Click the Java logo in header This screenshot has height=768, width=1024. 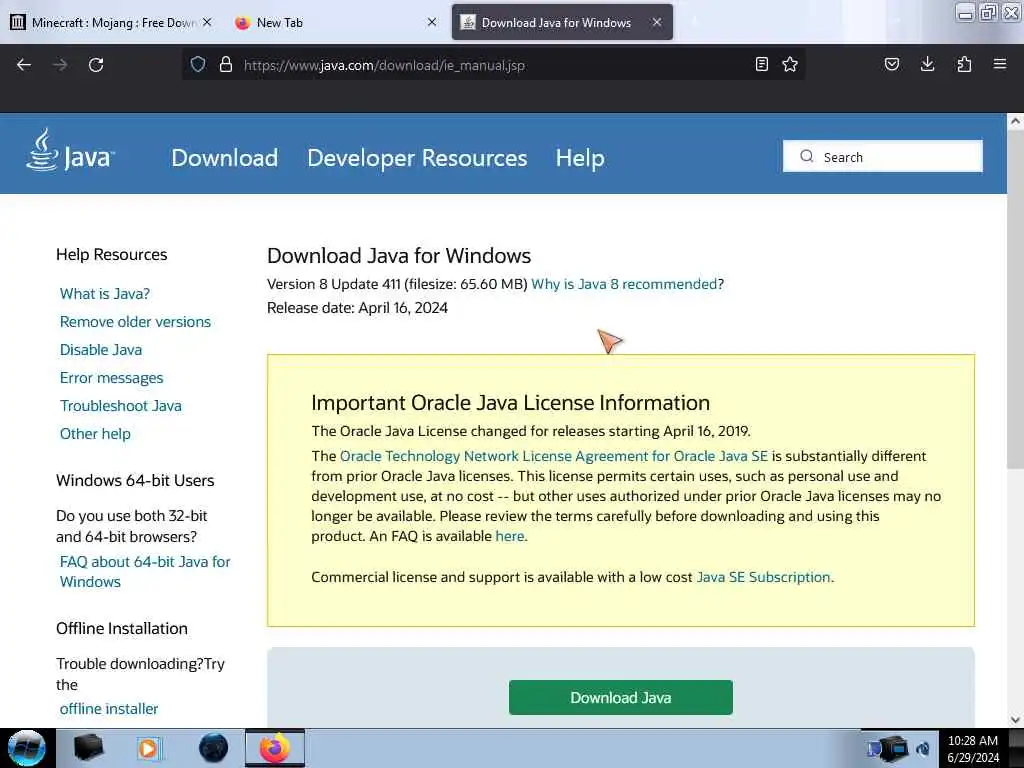[71, 151]
